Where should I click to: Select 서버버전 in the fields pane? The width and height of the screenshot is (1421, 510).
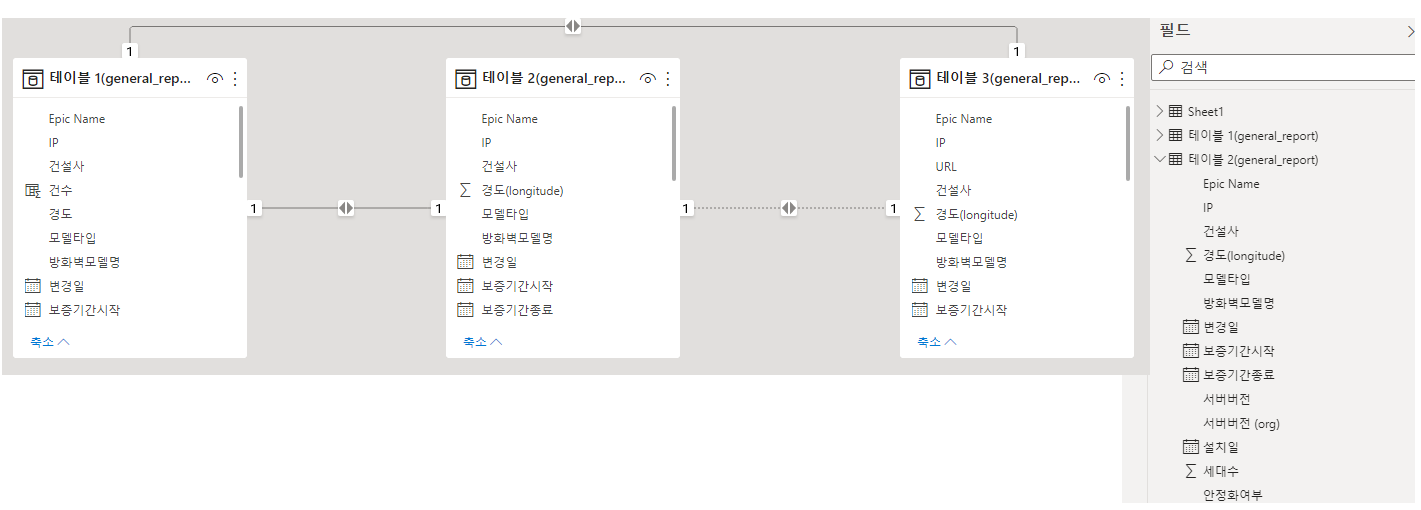point(1226,399)
